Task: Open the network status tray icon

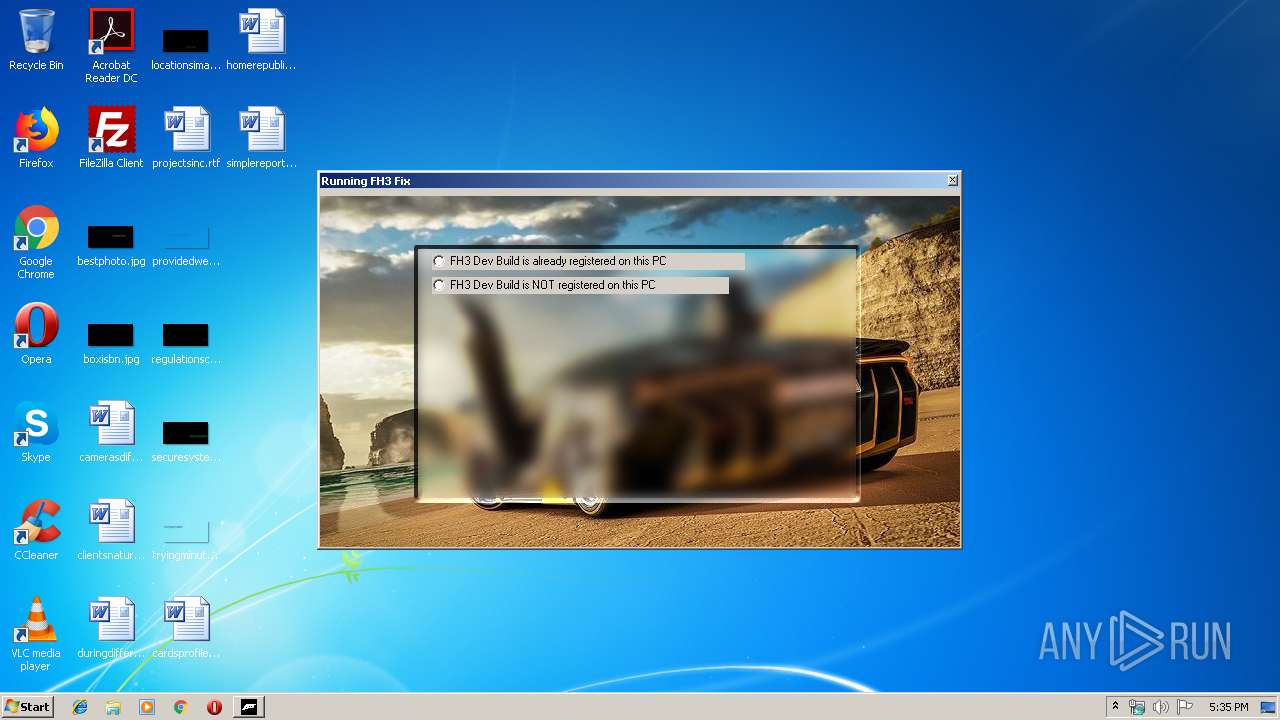Action: pos(1137,707)
